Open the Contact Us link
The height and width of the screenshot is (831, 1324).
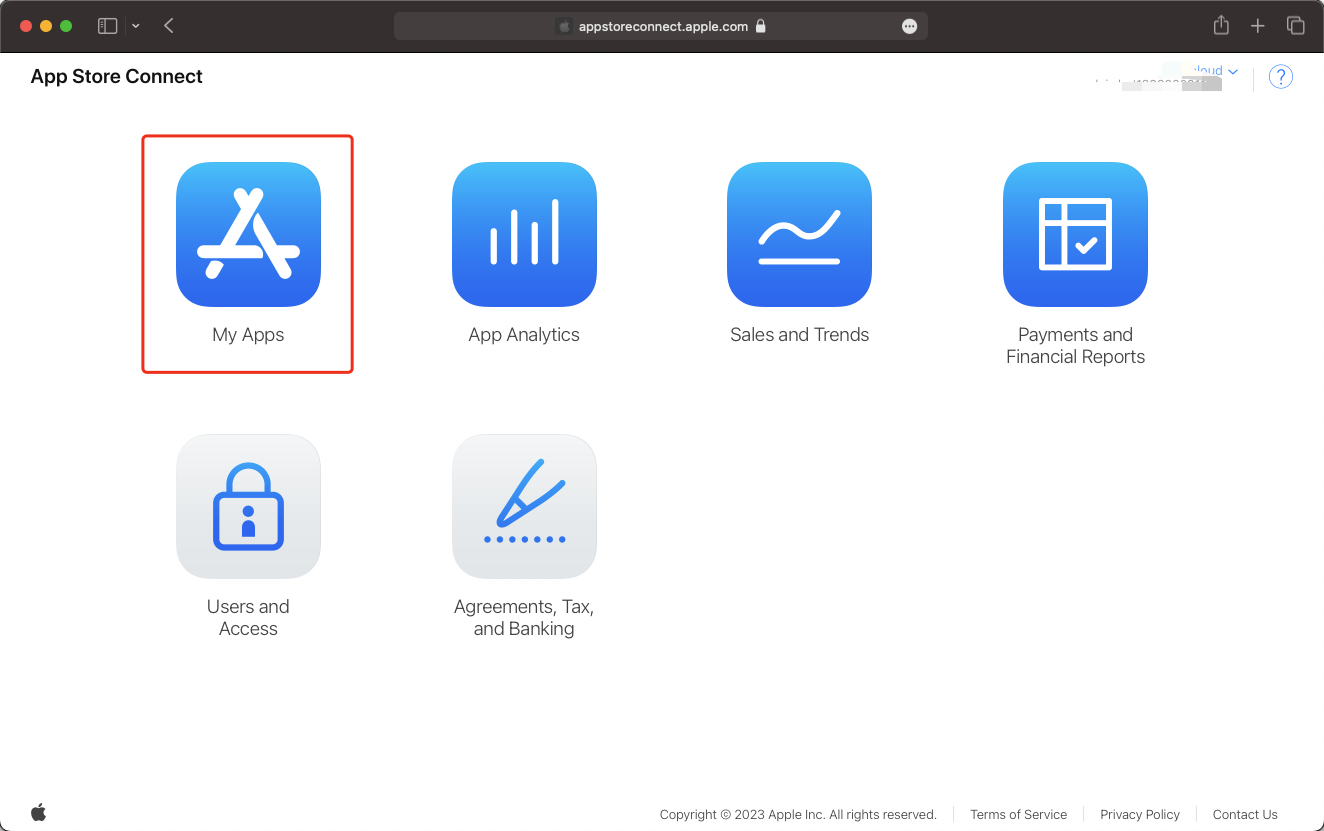click(x=1245, y=814)
